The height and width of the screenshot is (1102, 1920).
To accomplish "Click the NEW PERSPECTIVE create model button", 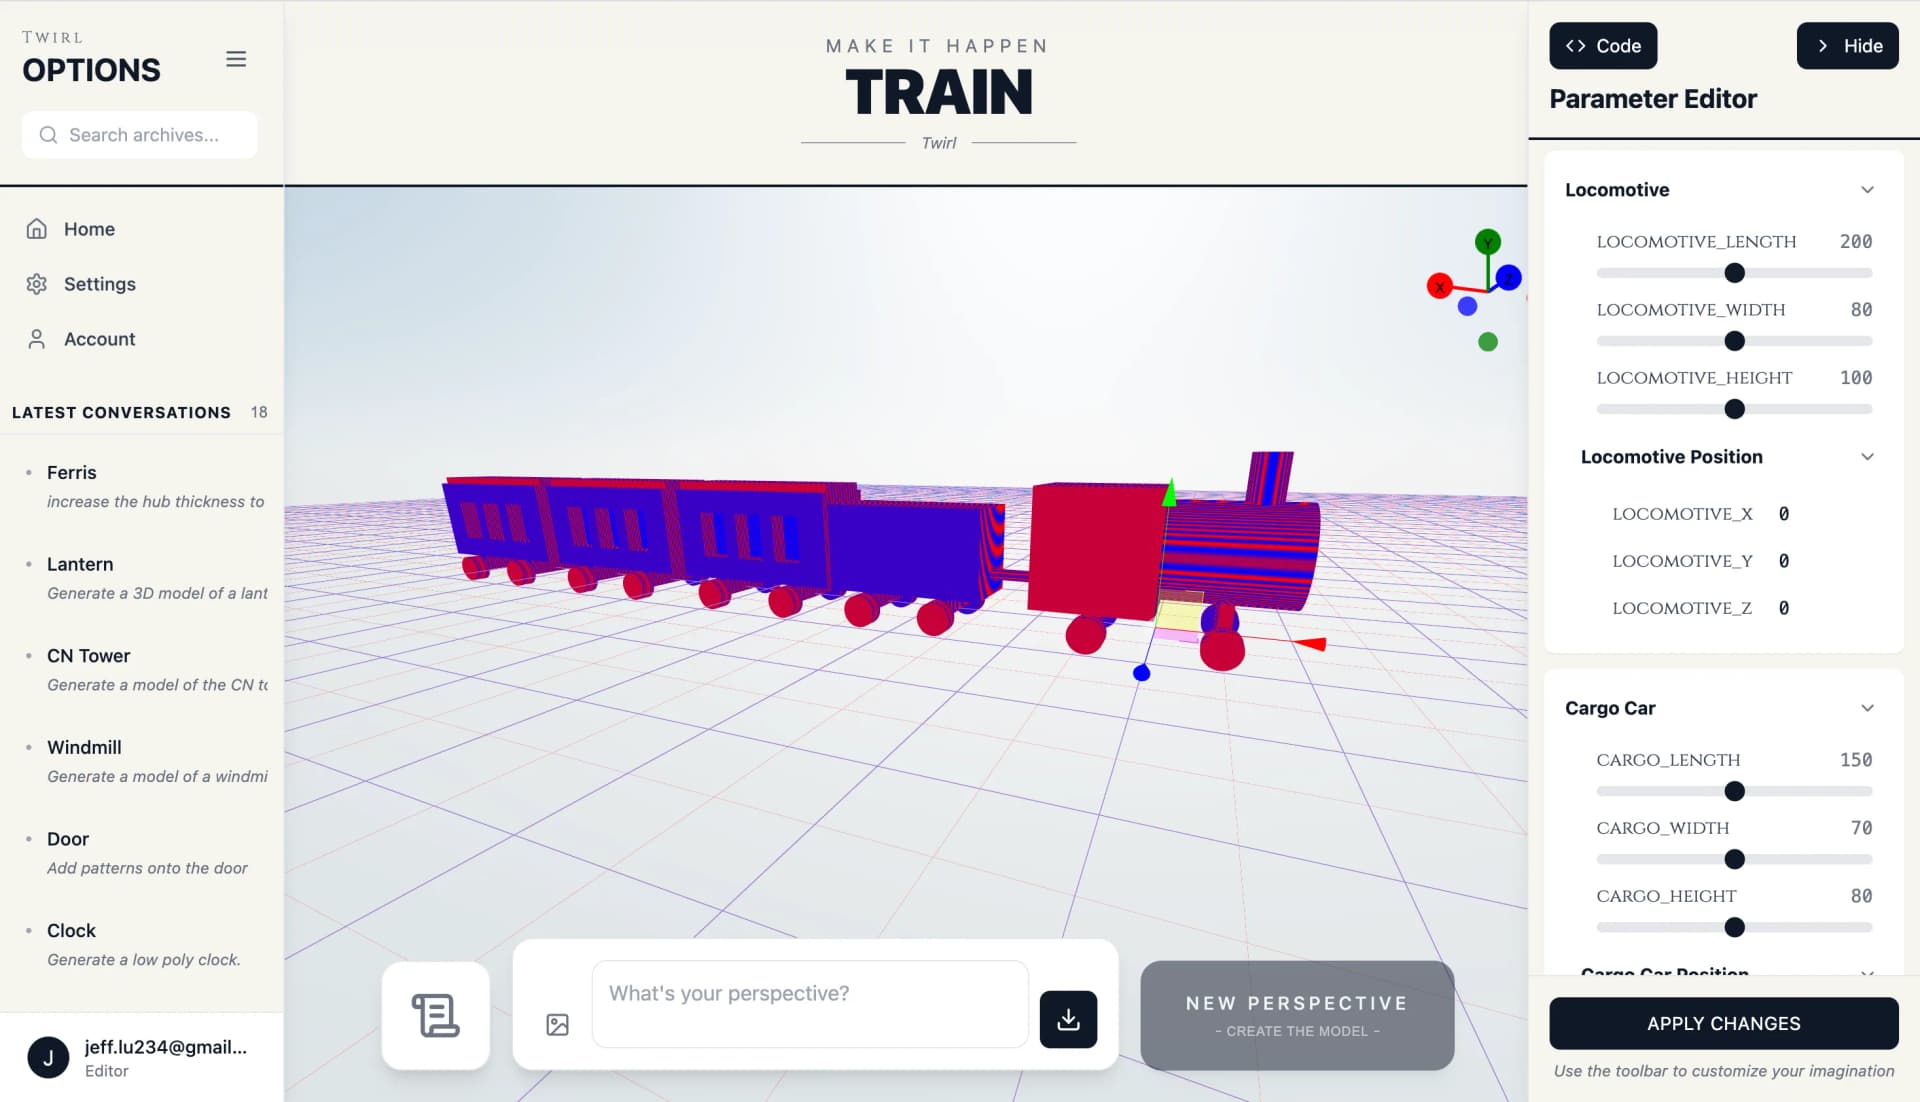I will click(x=1297, y=1015).
